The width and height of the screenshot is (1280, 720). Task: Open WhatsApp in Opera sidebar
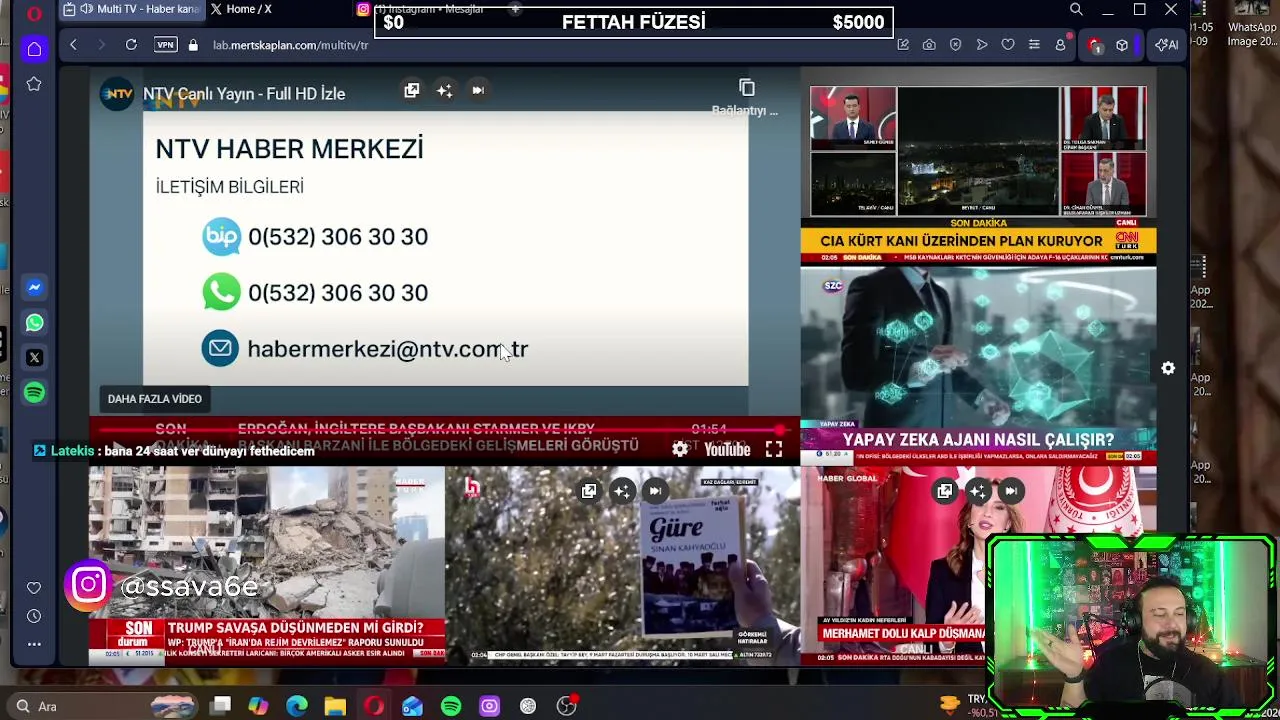click(x=34, y=323)
